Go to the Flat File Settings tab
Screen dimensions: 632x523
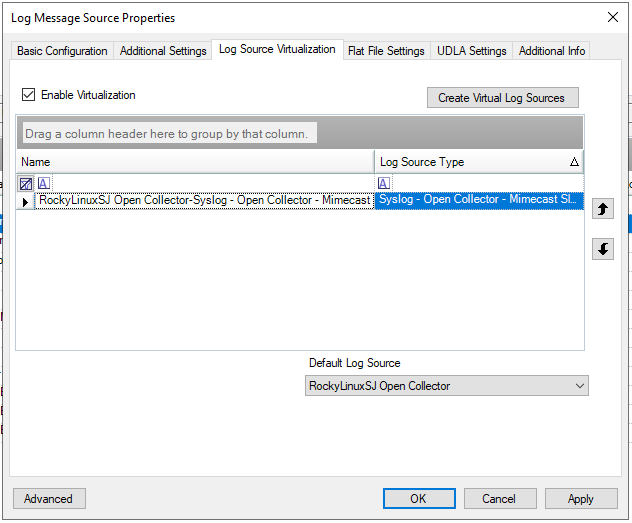(x=386, y=51)
